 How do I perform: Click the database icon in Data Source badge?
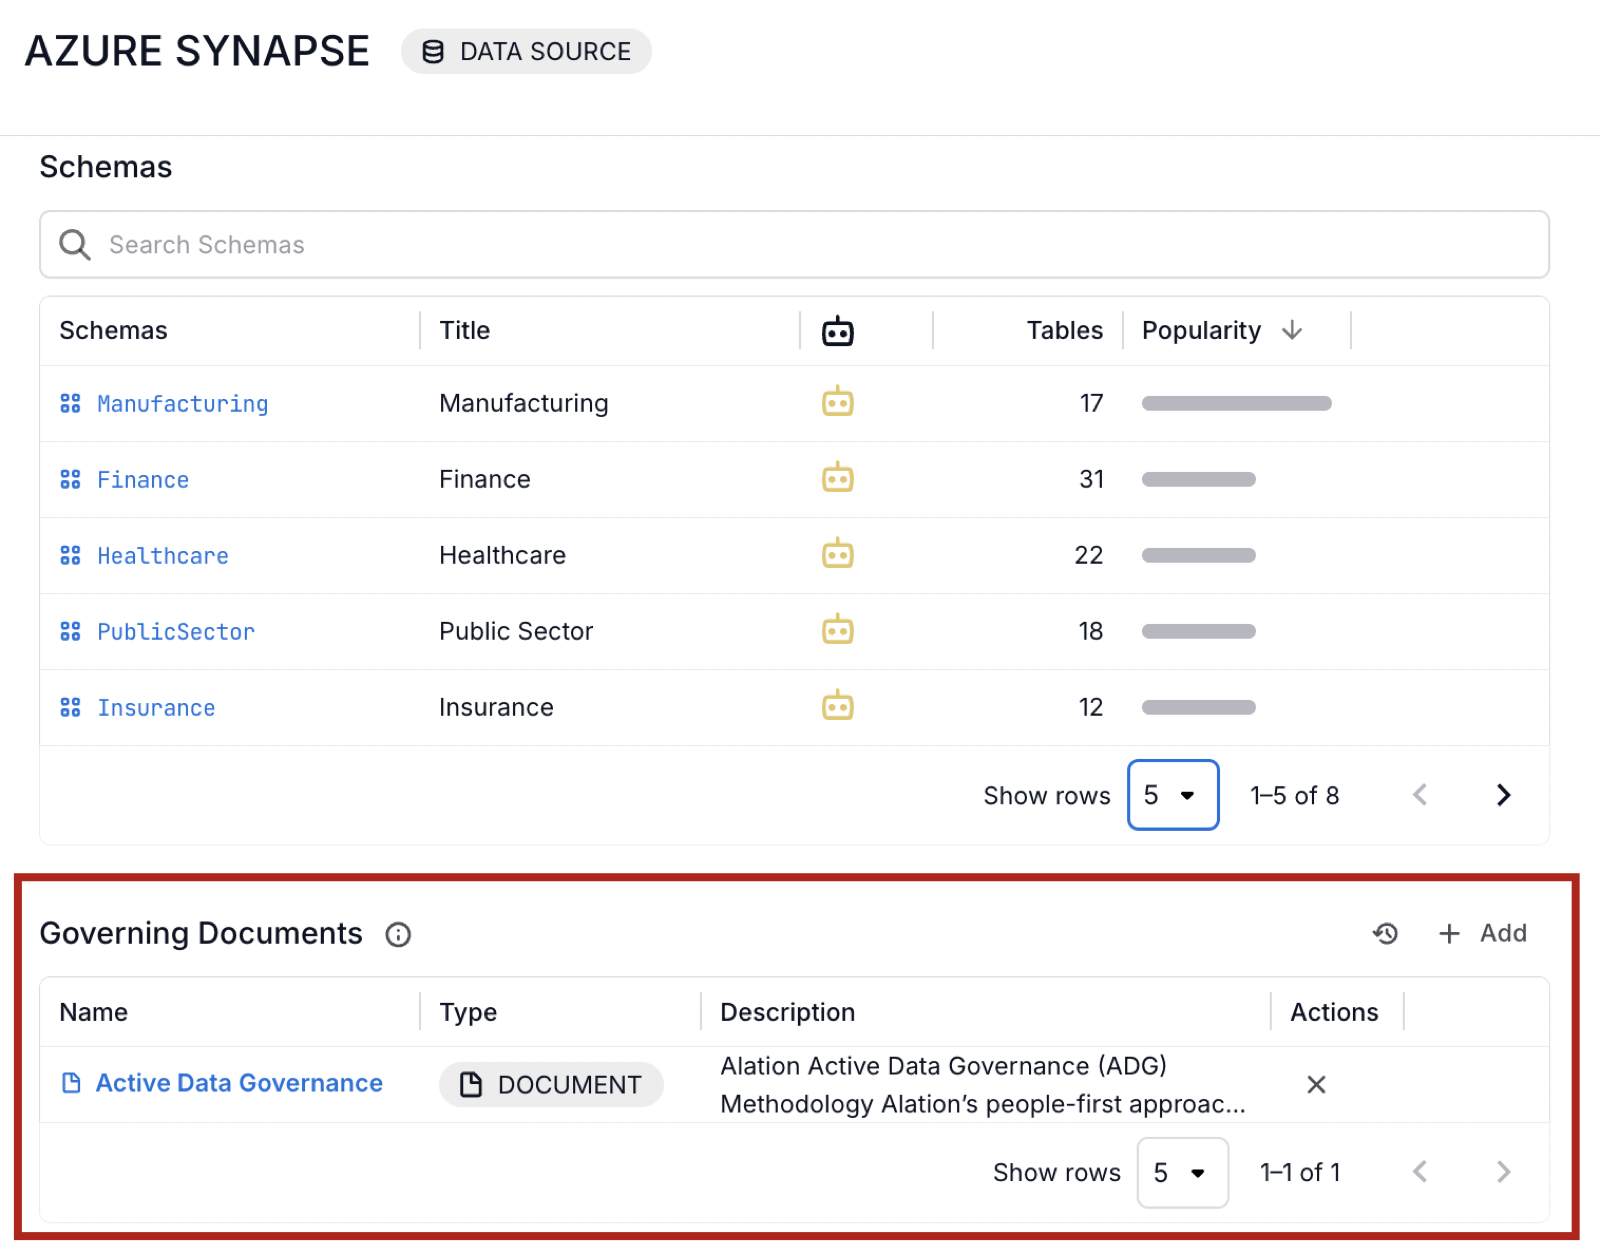tap(433, 52)
